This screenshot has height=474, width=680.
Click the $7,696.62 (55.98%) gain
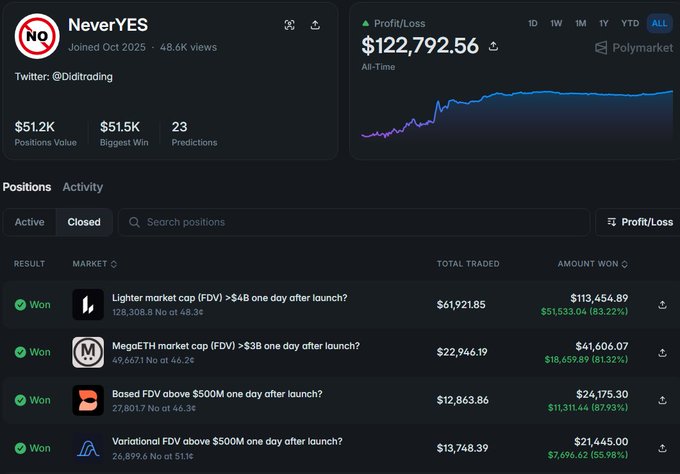[588, 455]
